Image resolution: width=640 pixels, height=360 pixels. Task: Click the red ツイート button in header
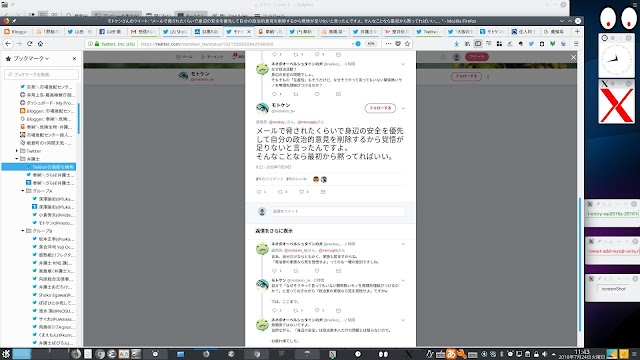476,57
